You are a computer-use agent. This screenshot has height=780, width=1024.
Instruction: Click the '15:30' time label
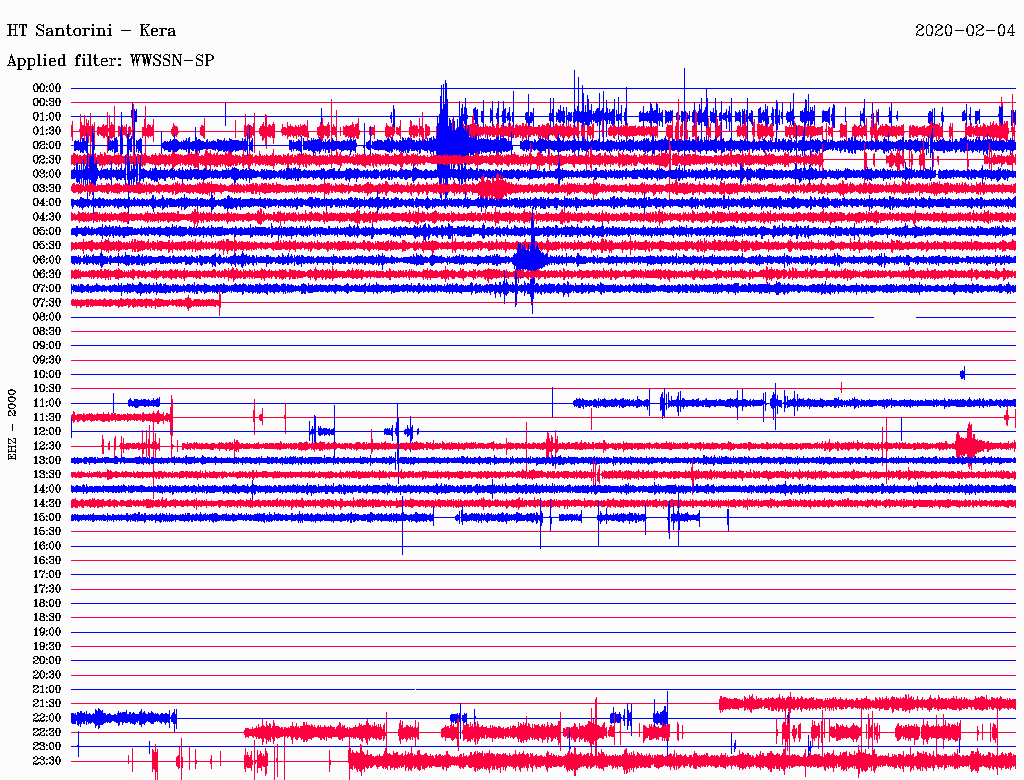point(47,532)
